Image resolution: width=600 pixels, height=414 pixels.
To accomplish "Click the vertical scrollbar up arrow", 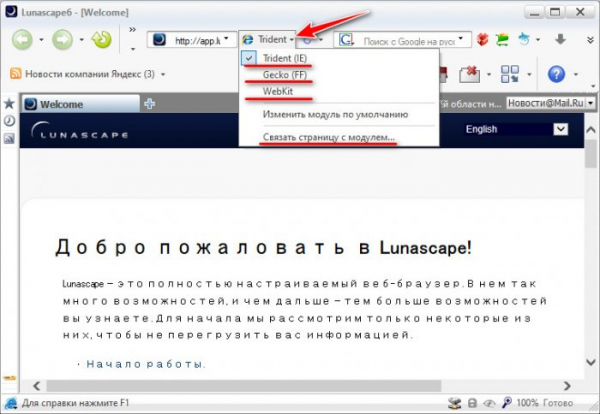I will pos(591,130).
